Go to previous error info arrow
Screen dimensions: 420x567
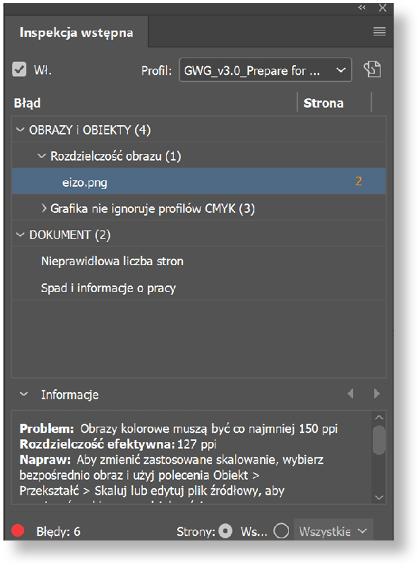pos(350,393)
